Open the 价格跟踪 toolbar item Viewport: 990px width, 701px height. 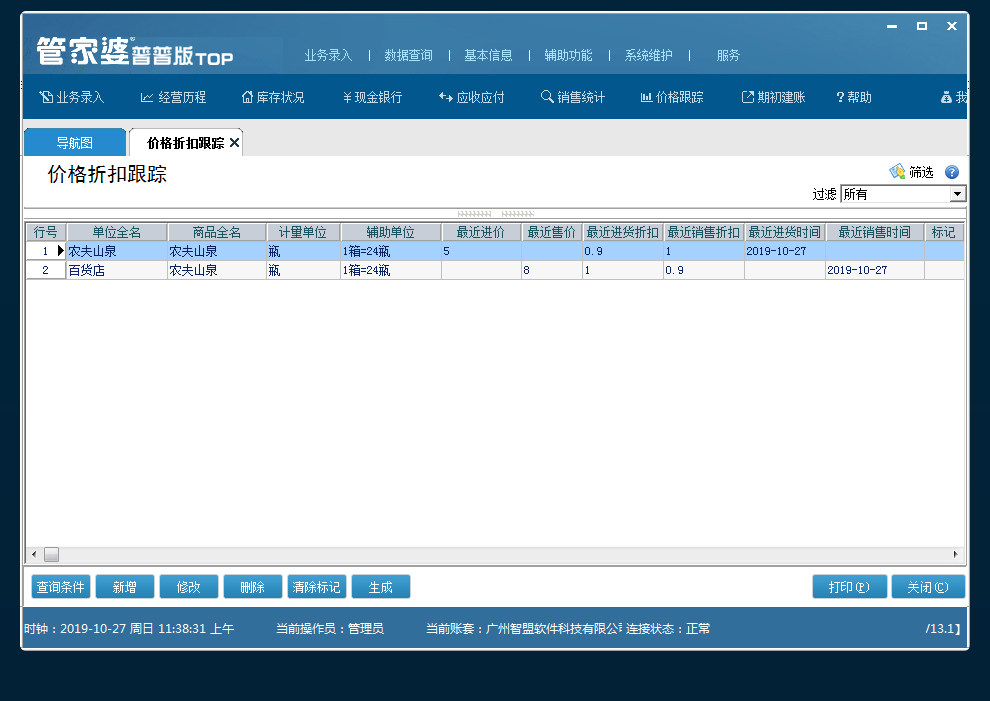point(672,97)
